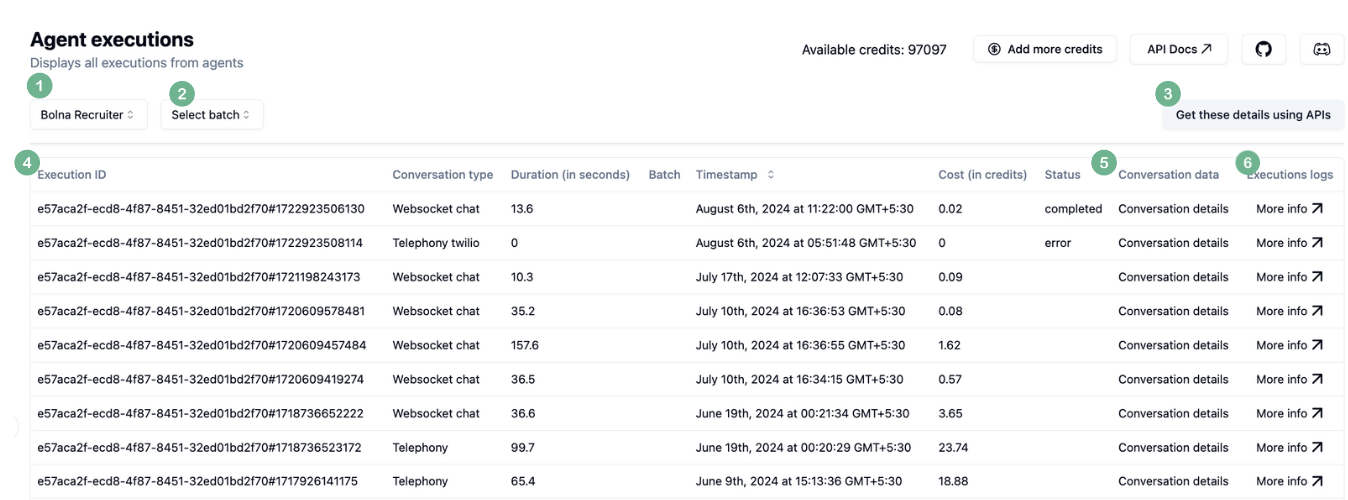1348x500 pixels.
Task: Click the error status cell
Action: (x=1058, y=243)
